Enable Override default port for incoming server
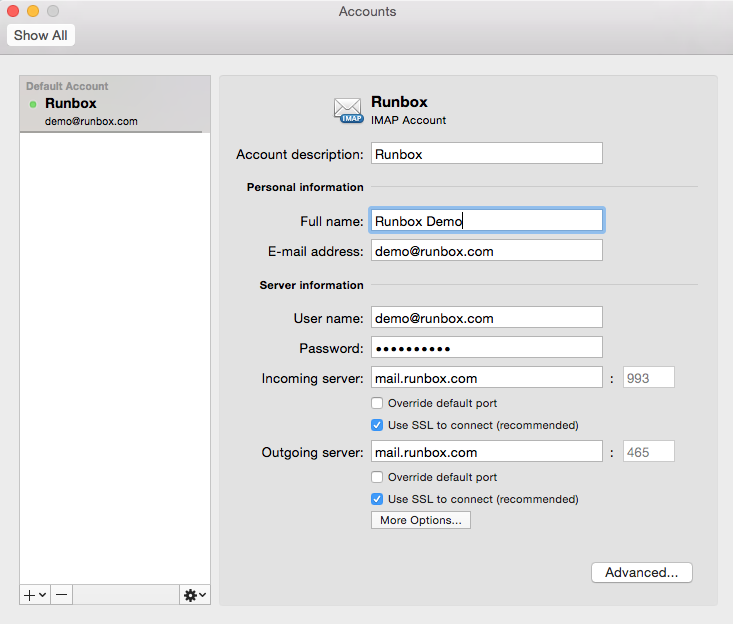Viewport: 733px width, 624px height. [x=377, y=403]
